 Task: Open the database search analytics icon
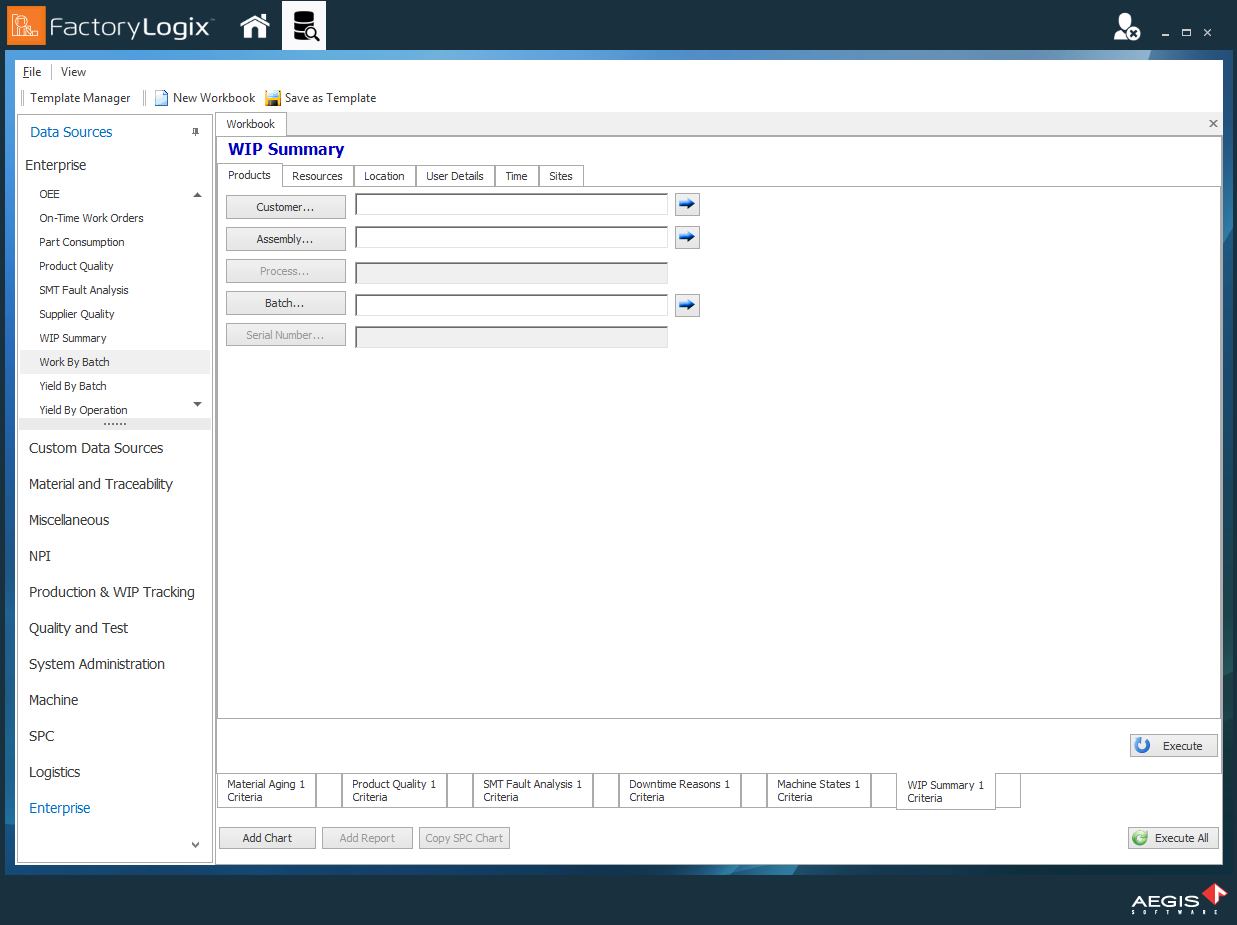click(x=304, y=27)
